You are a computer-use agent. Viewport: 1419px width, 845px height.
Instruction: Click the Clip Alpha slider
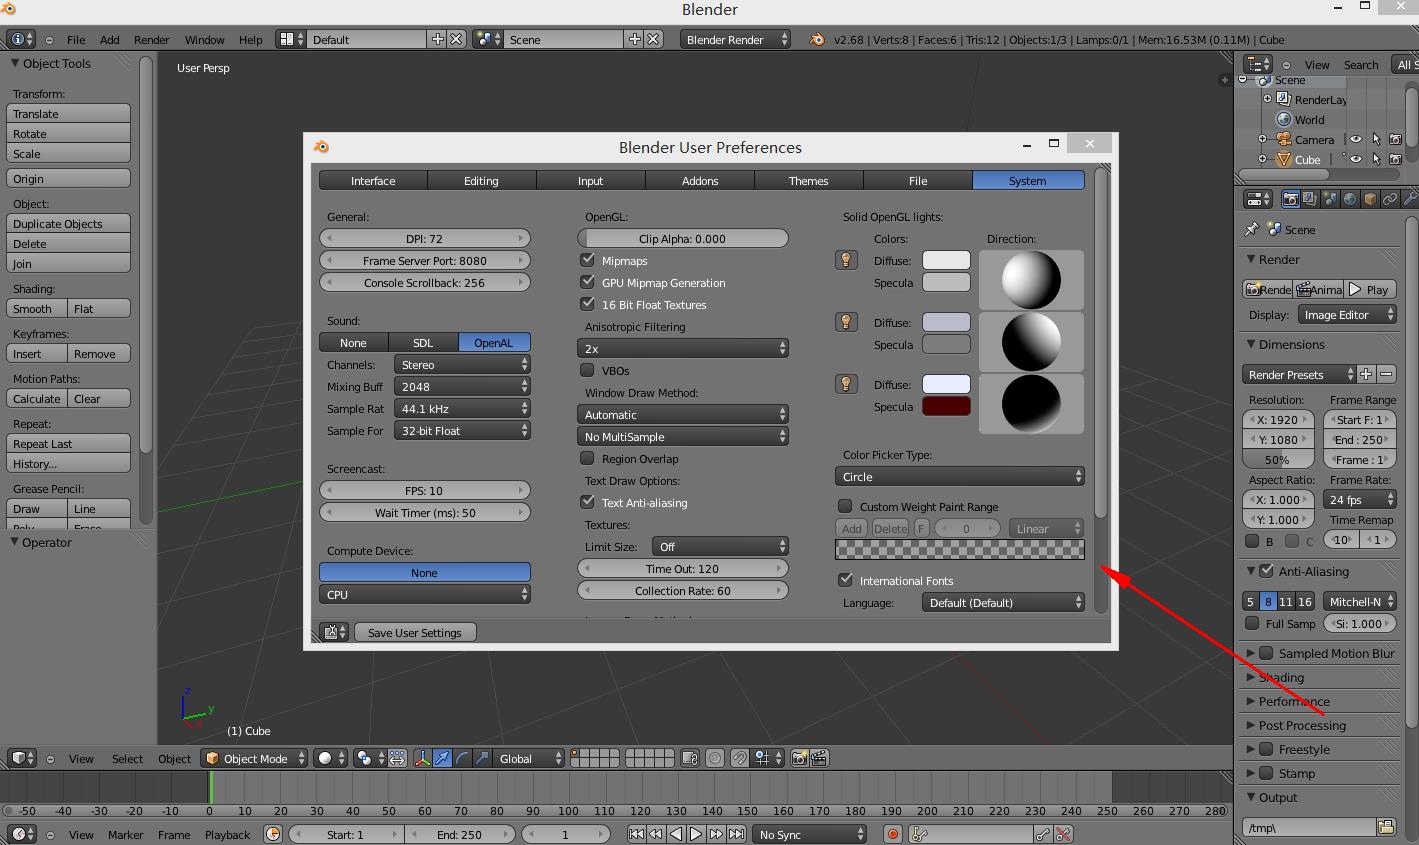pos(683,238)
